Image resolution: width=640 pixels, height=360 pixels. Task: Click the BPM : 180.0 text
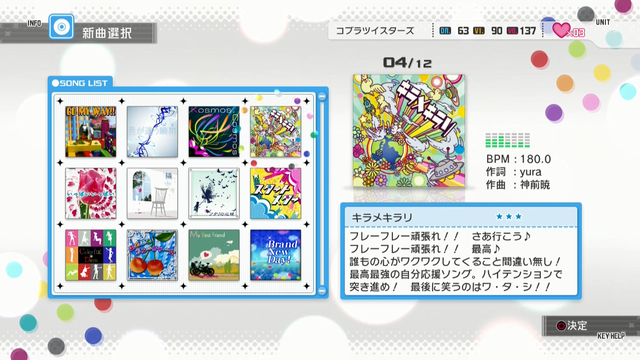(x=518, y=159)
